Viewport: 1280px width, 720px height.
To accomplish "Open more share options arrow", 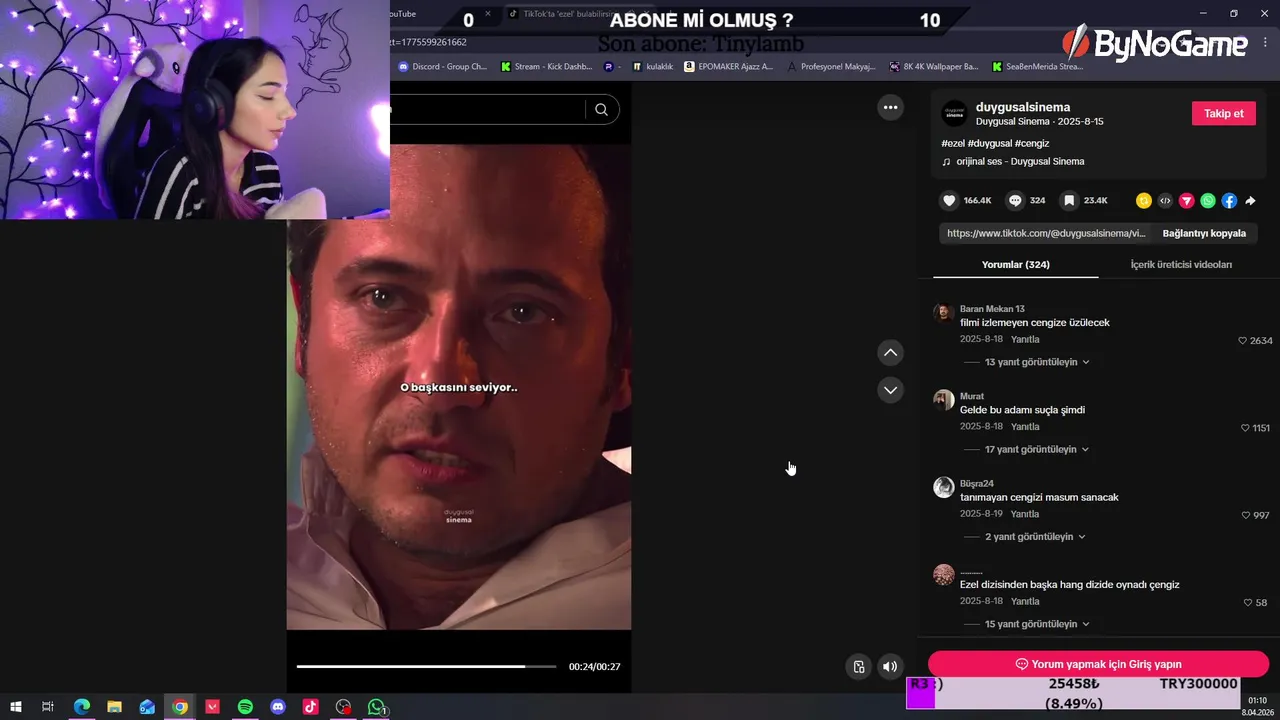I will [x=1250, y=201].
